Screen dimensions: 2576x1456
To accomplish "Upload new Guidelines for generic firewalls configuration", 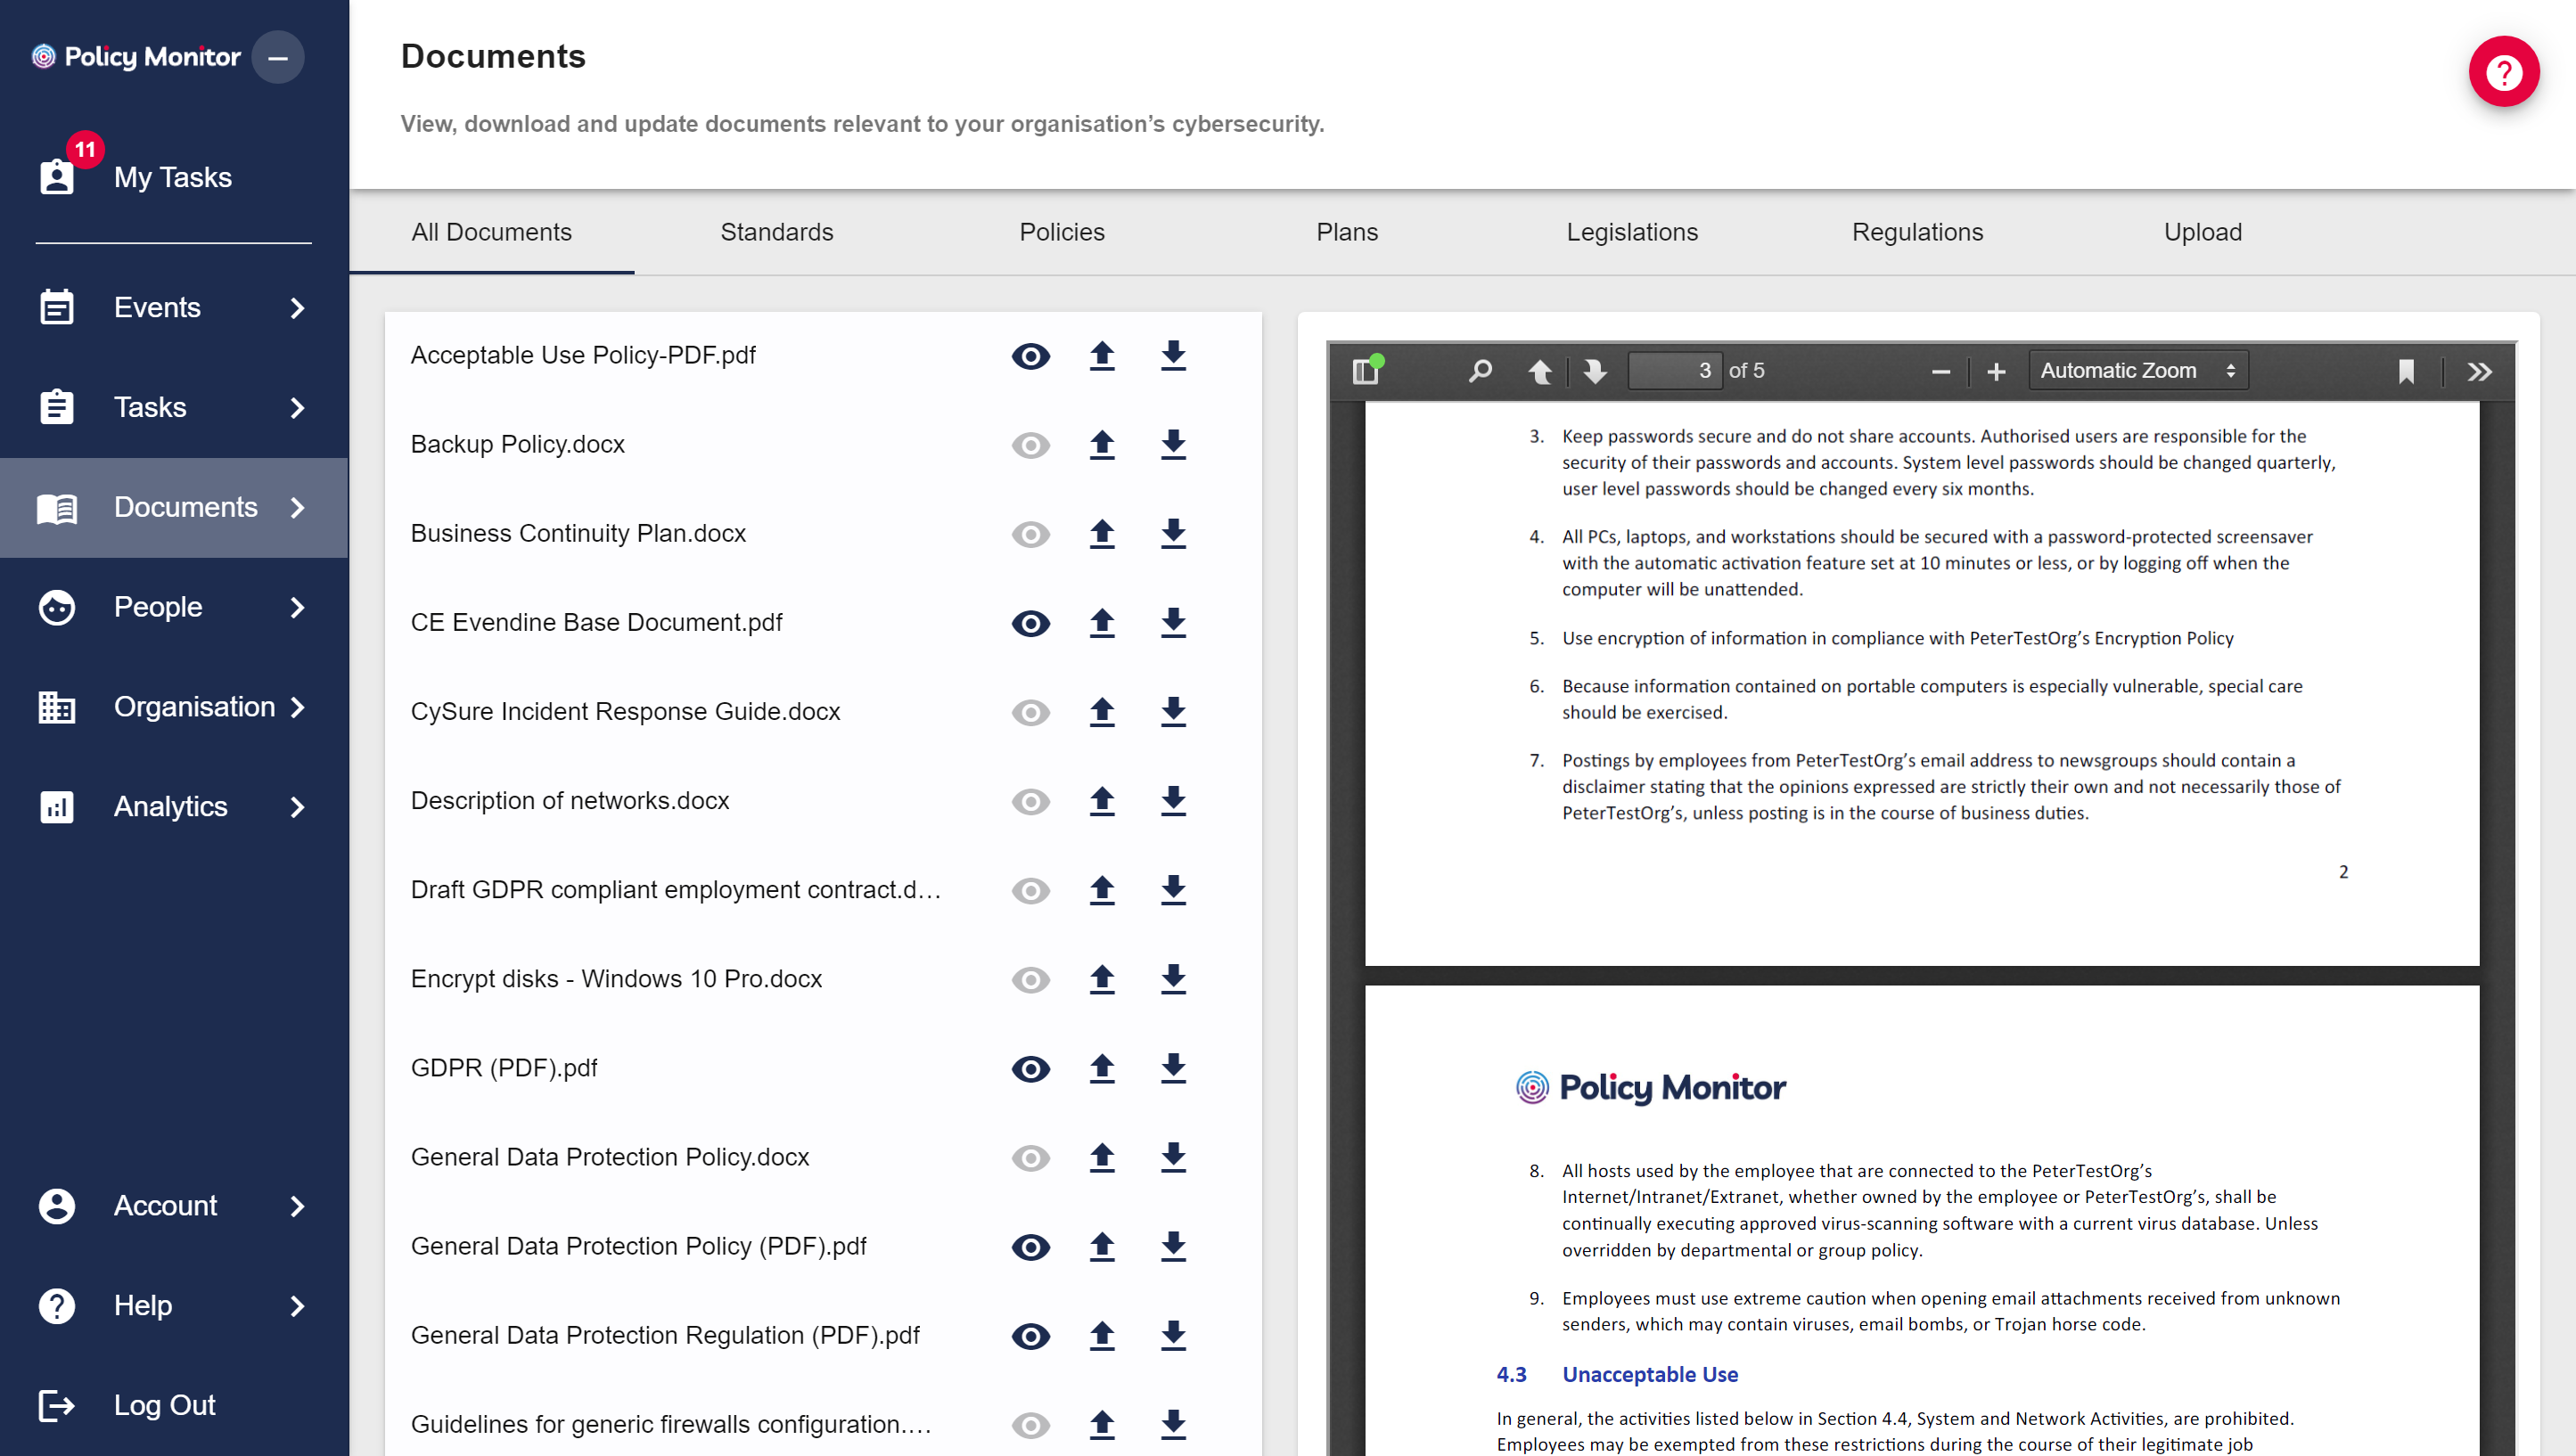I will pyautogui.click(x=1102, y=1423).
